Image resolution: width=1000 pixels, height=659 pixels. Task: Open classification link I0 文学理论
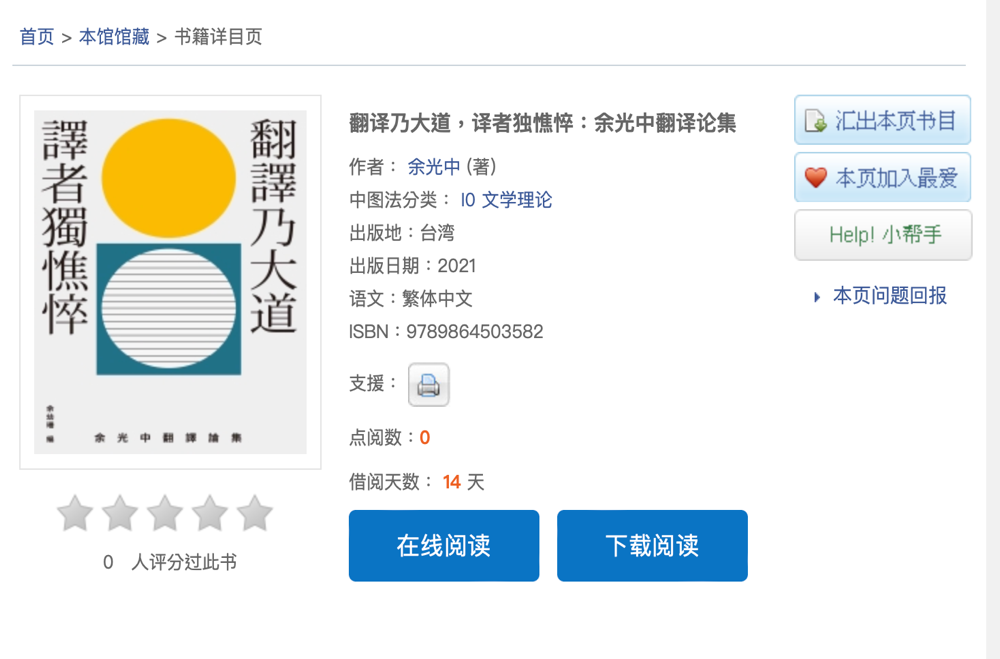pyautogui.click(x=506, y=200)
